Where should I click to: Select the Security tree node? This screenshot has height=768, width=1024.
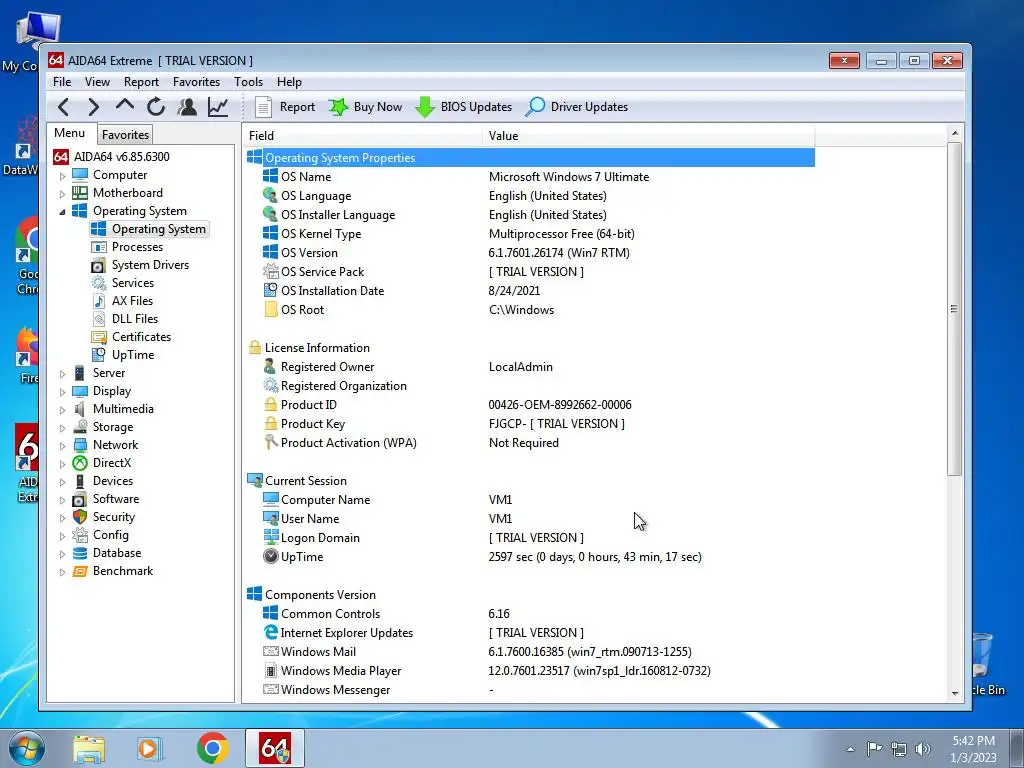pyautogui.click(x=113, y=517)
